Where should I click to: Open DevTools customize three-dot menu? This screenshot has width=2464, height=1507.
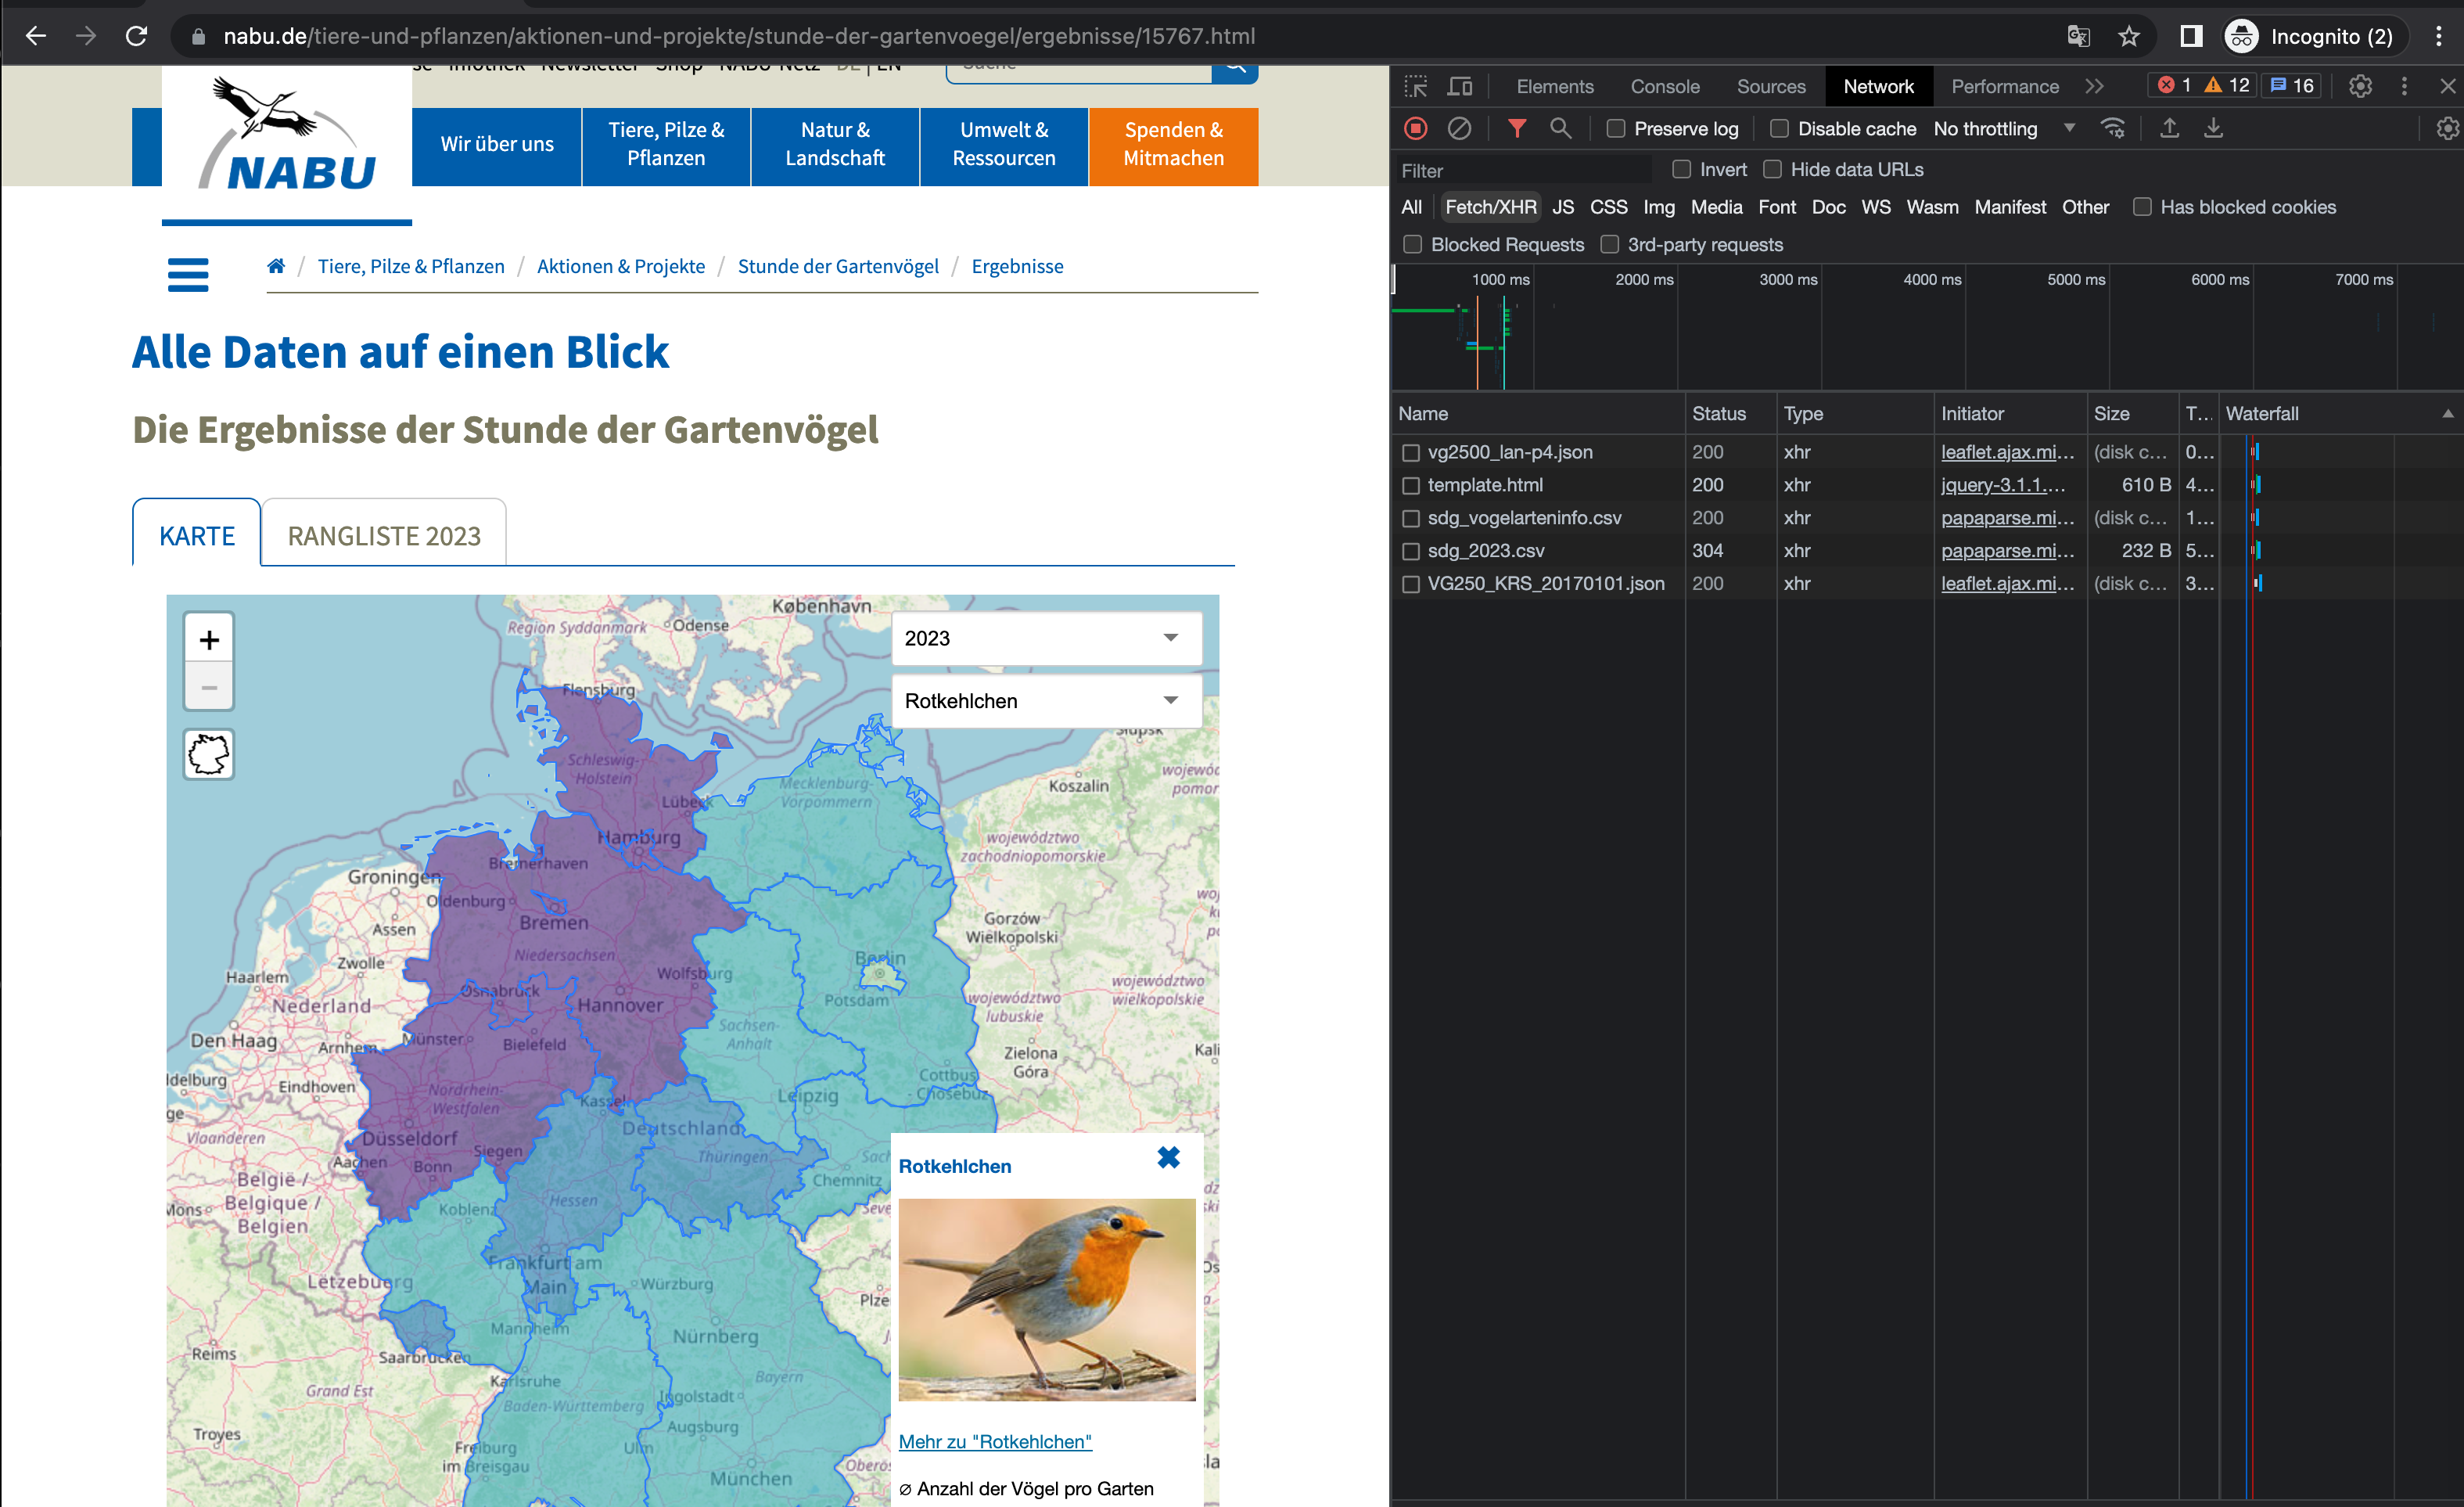2404,86
